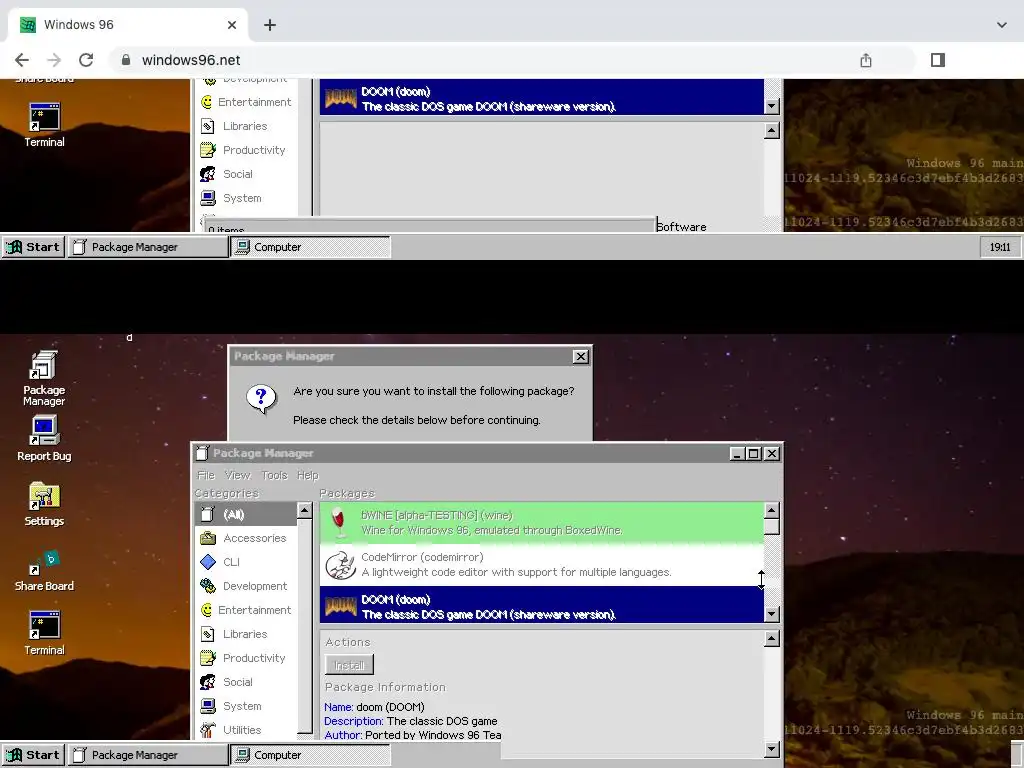The image size is (1024, 768).
Task: Minimize the Package Manager window
Action: (737, 453)
